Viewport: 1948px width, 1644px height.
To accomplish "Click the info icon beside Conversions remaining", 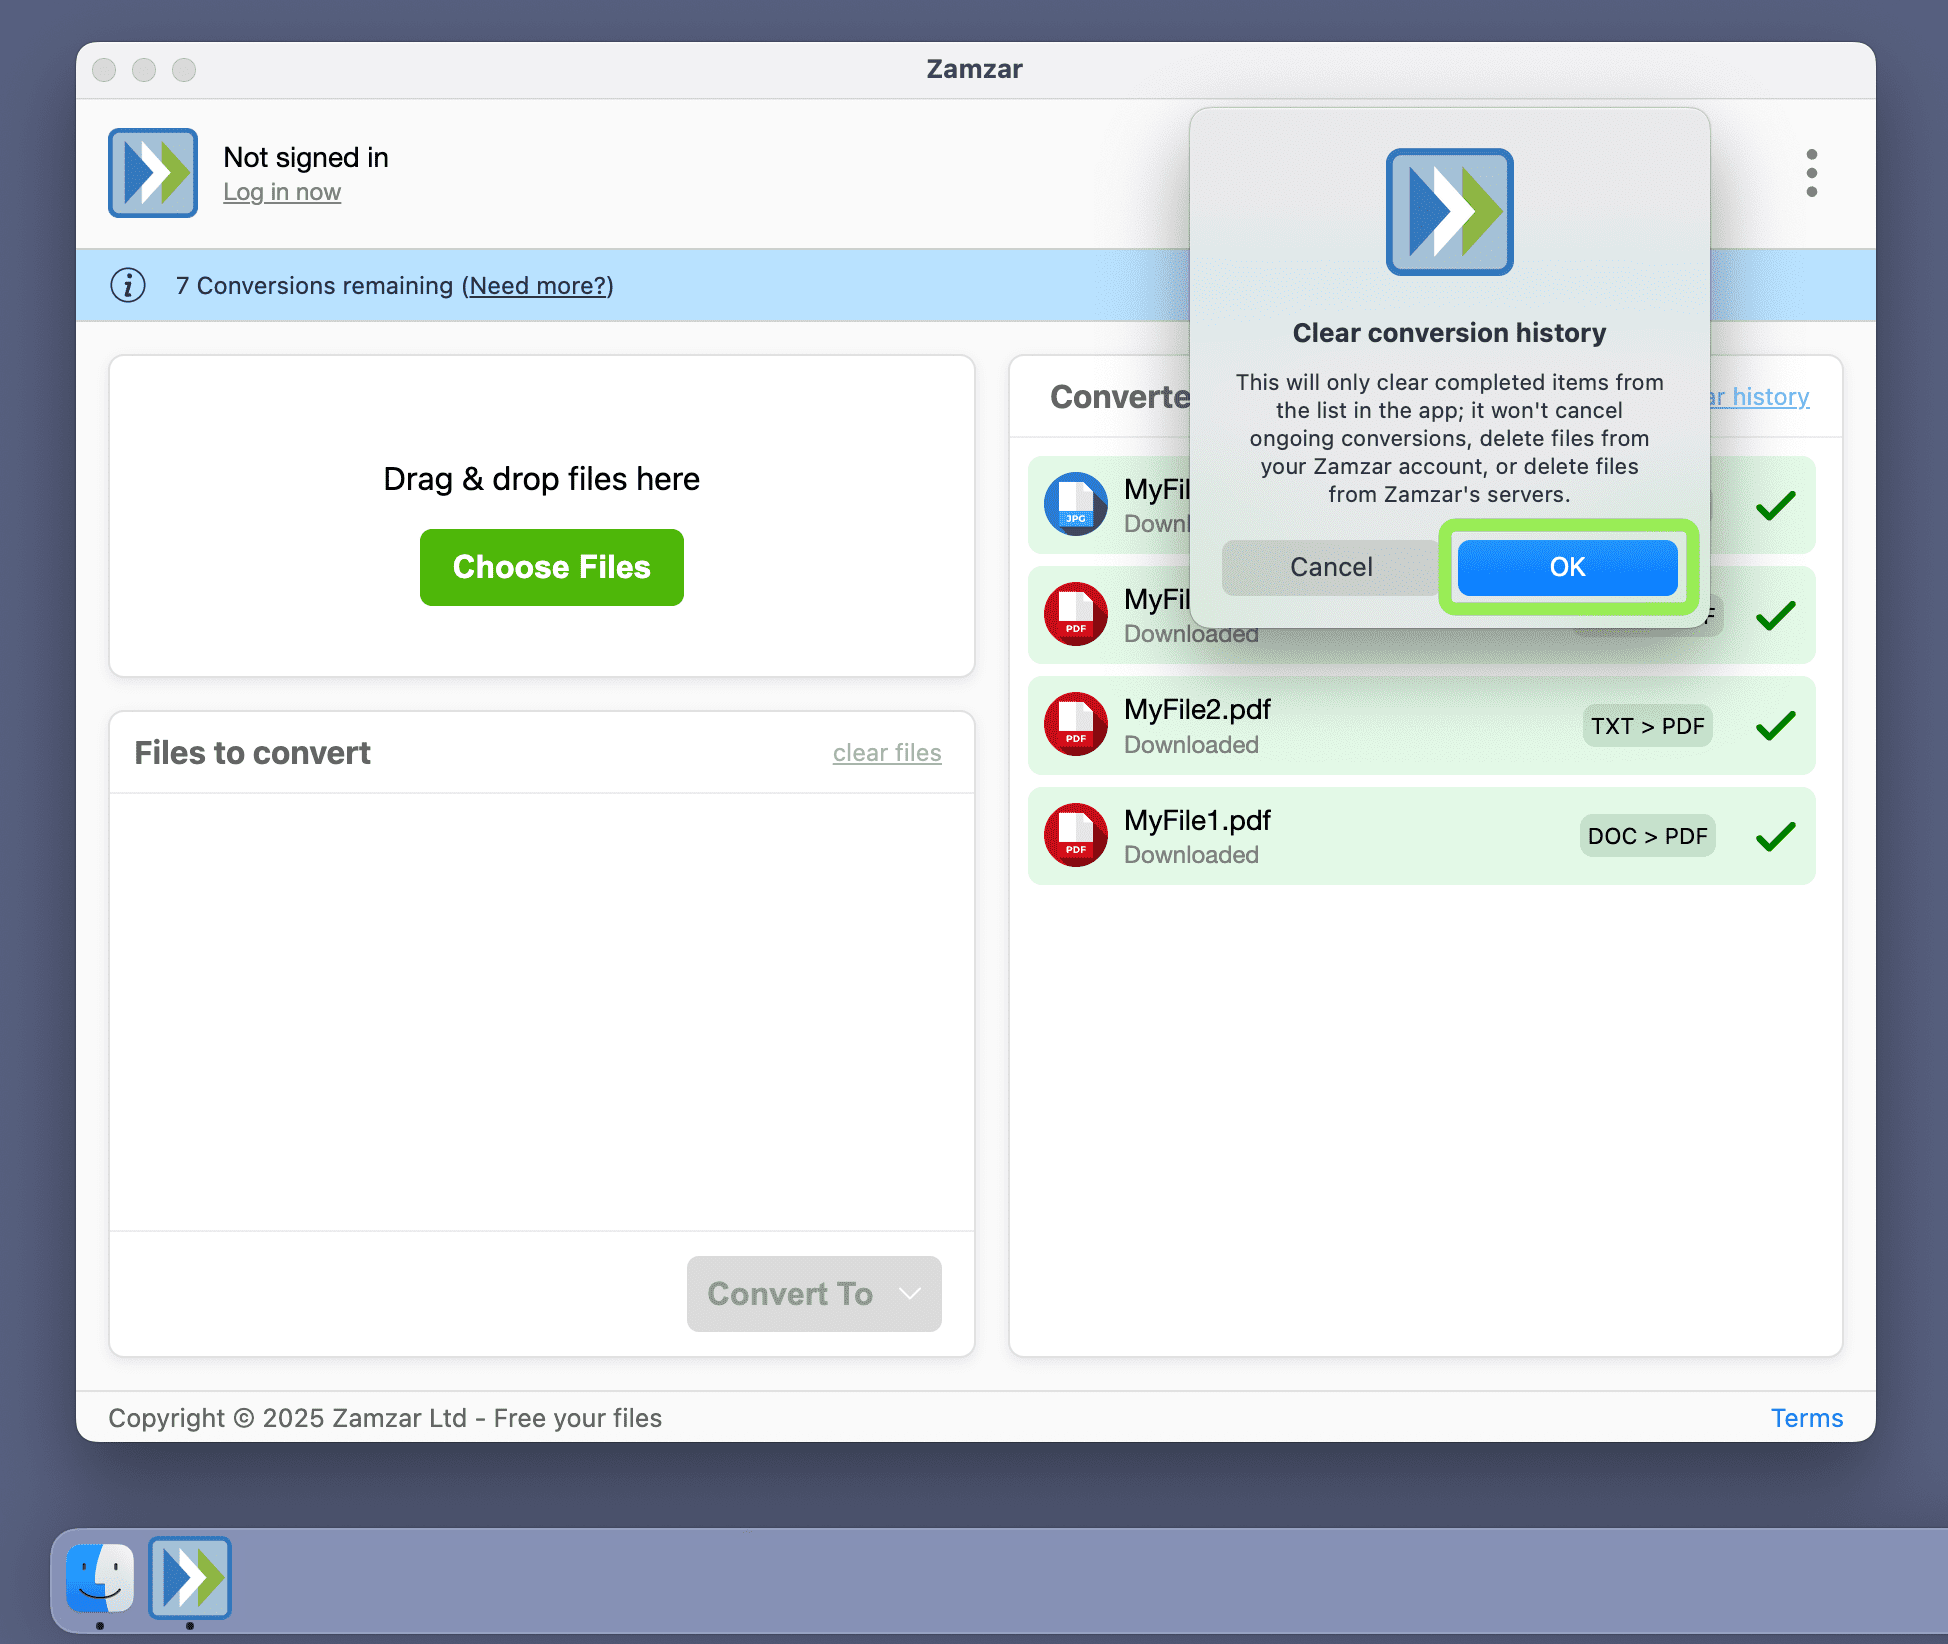I will point(128,286).
